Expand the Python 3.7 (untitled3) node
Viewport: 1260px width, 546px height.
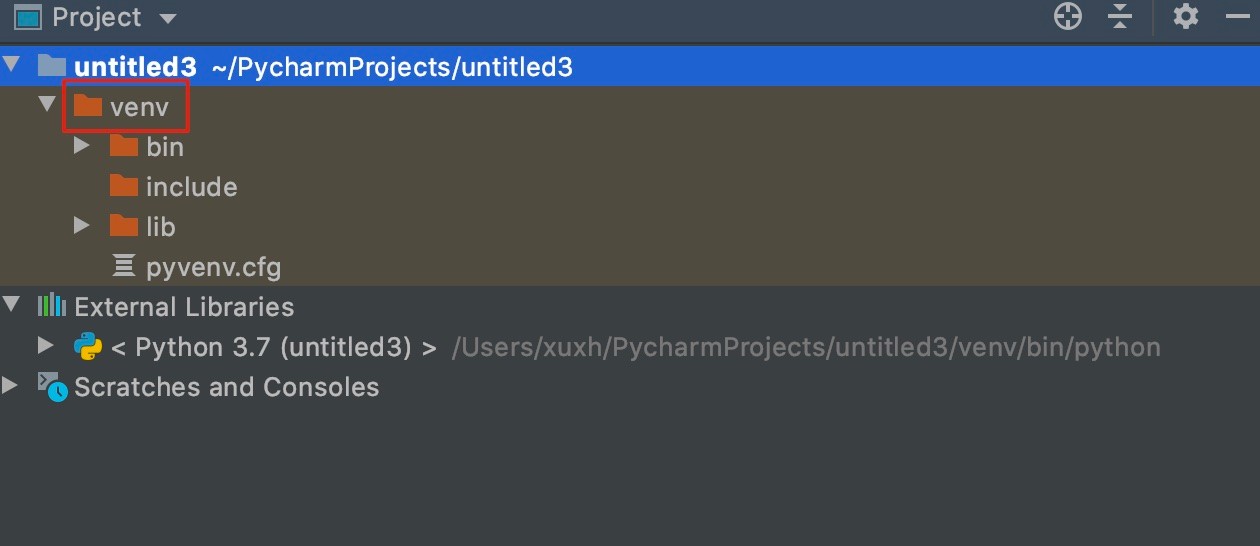click(46, 346)
